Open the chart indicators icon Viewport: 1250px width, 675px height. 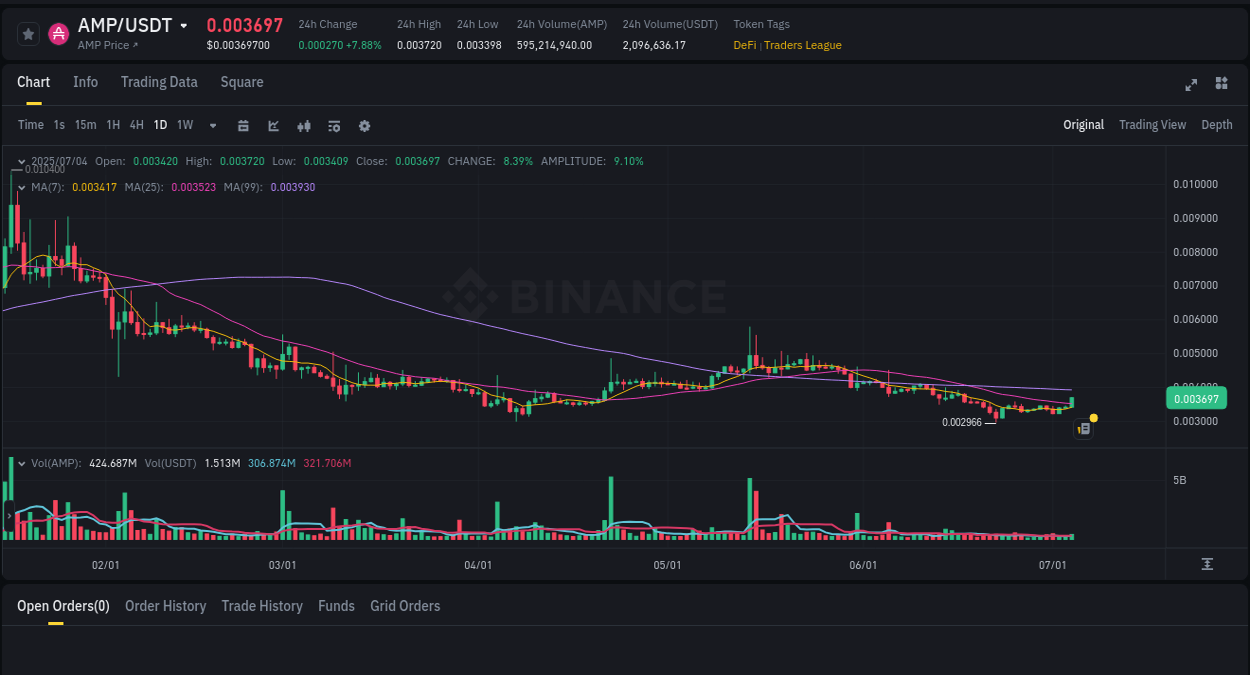click(303, 125)
